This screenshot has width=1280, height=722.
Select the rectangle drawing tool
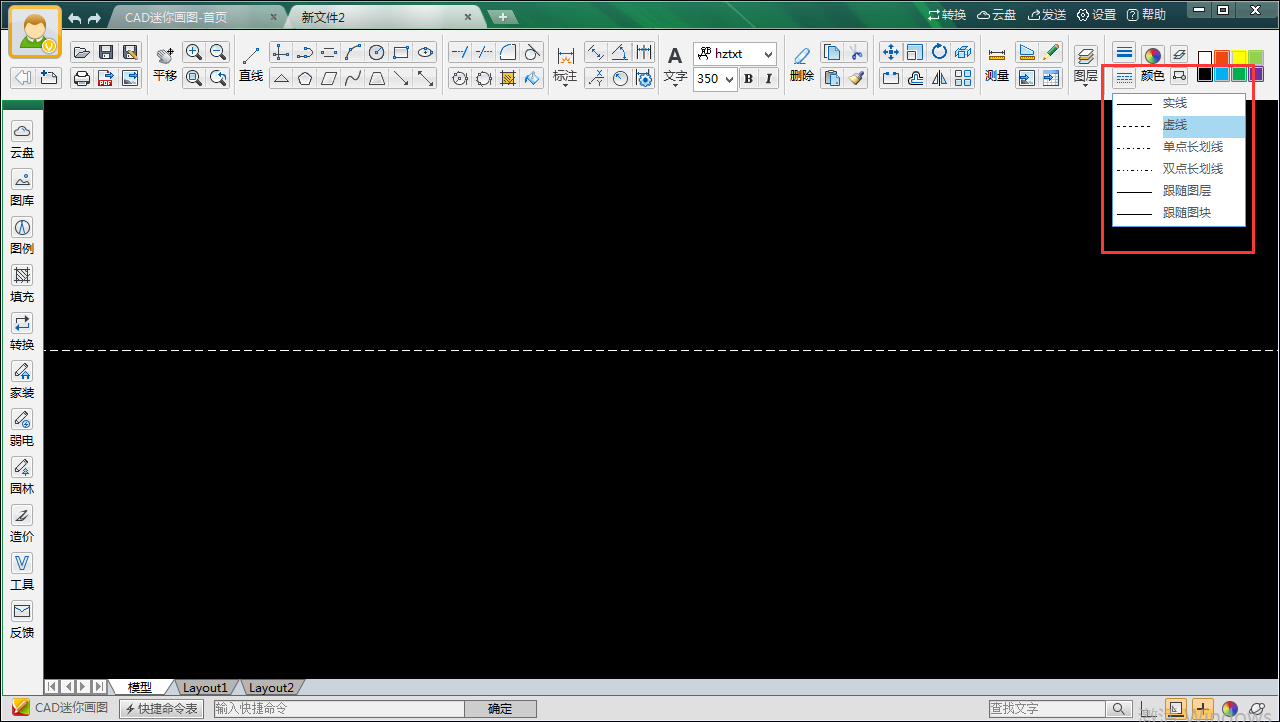click(401, 52)
